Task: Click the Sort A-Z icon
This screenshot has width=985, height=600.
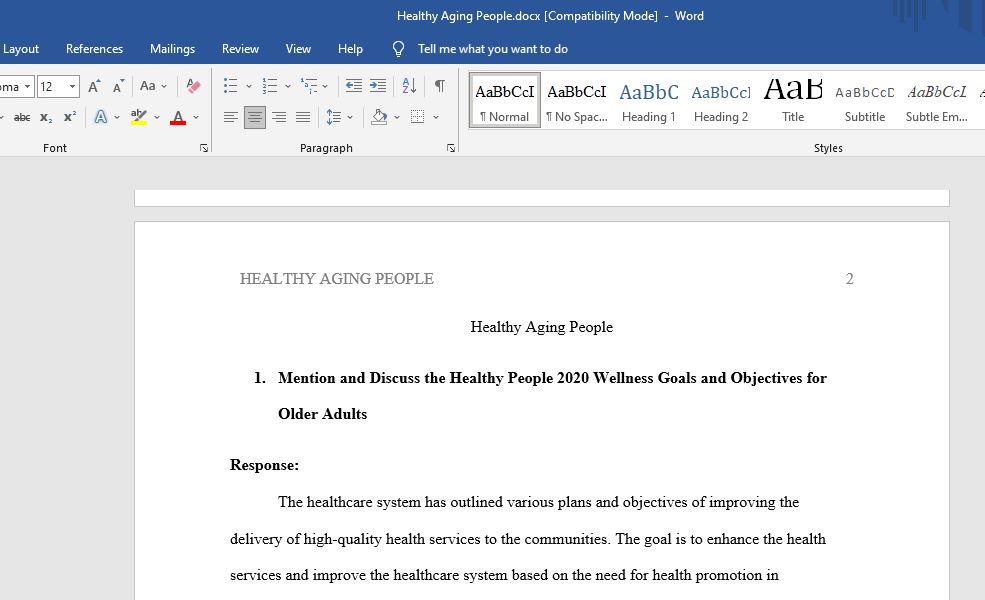Action: 409,86
